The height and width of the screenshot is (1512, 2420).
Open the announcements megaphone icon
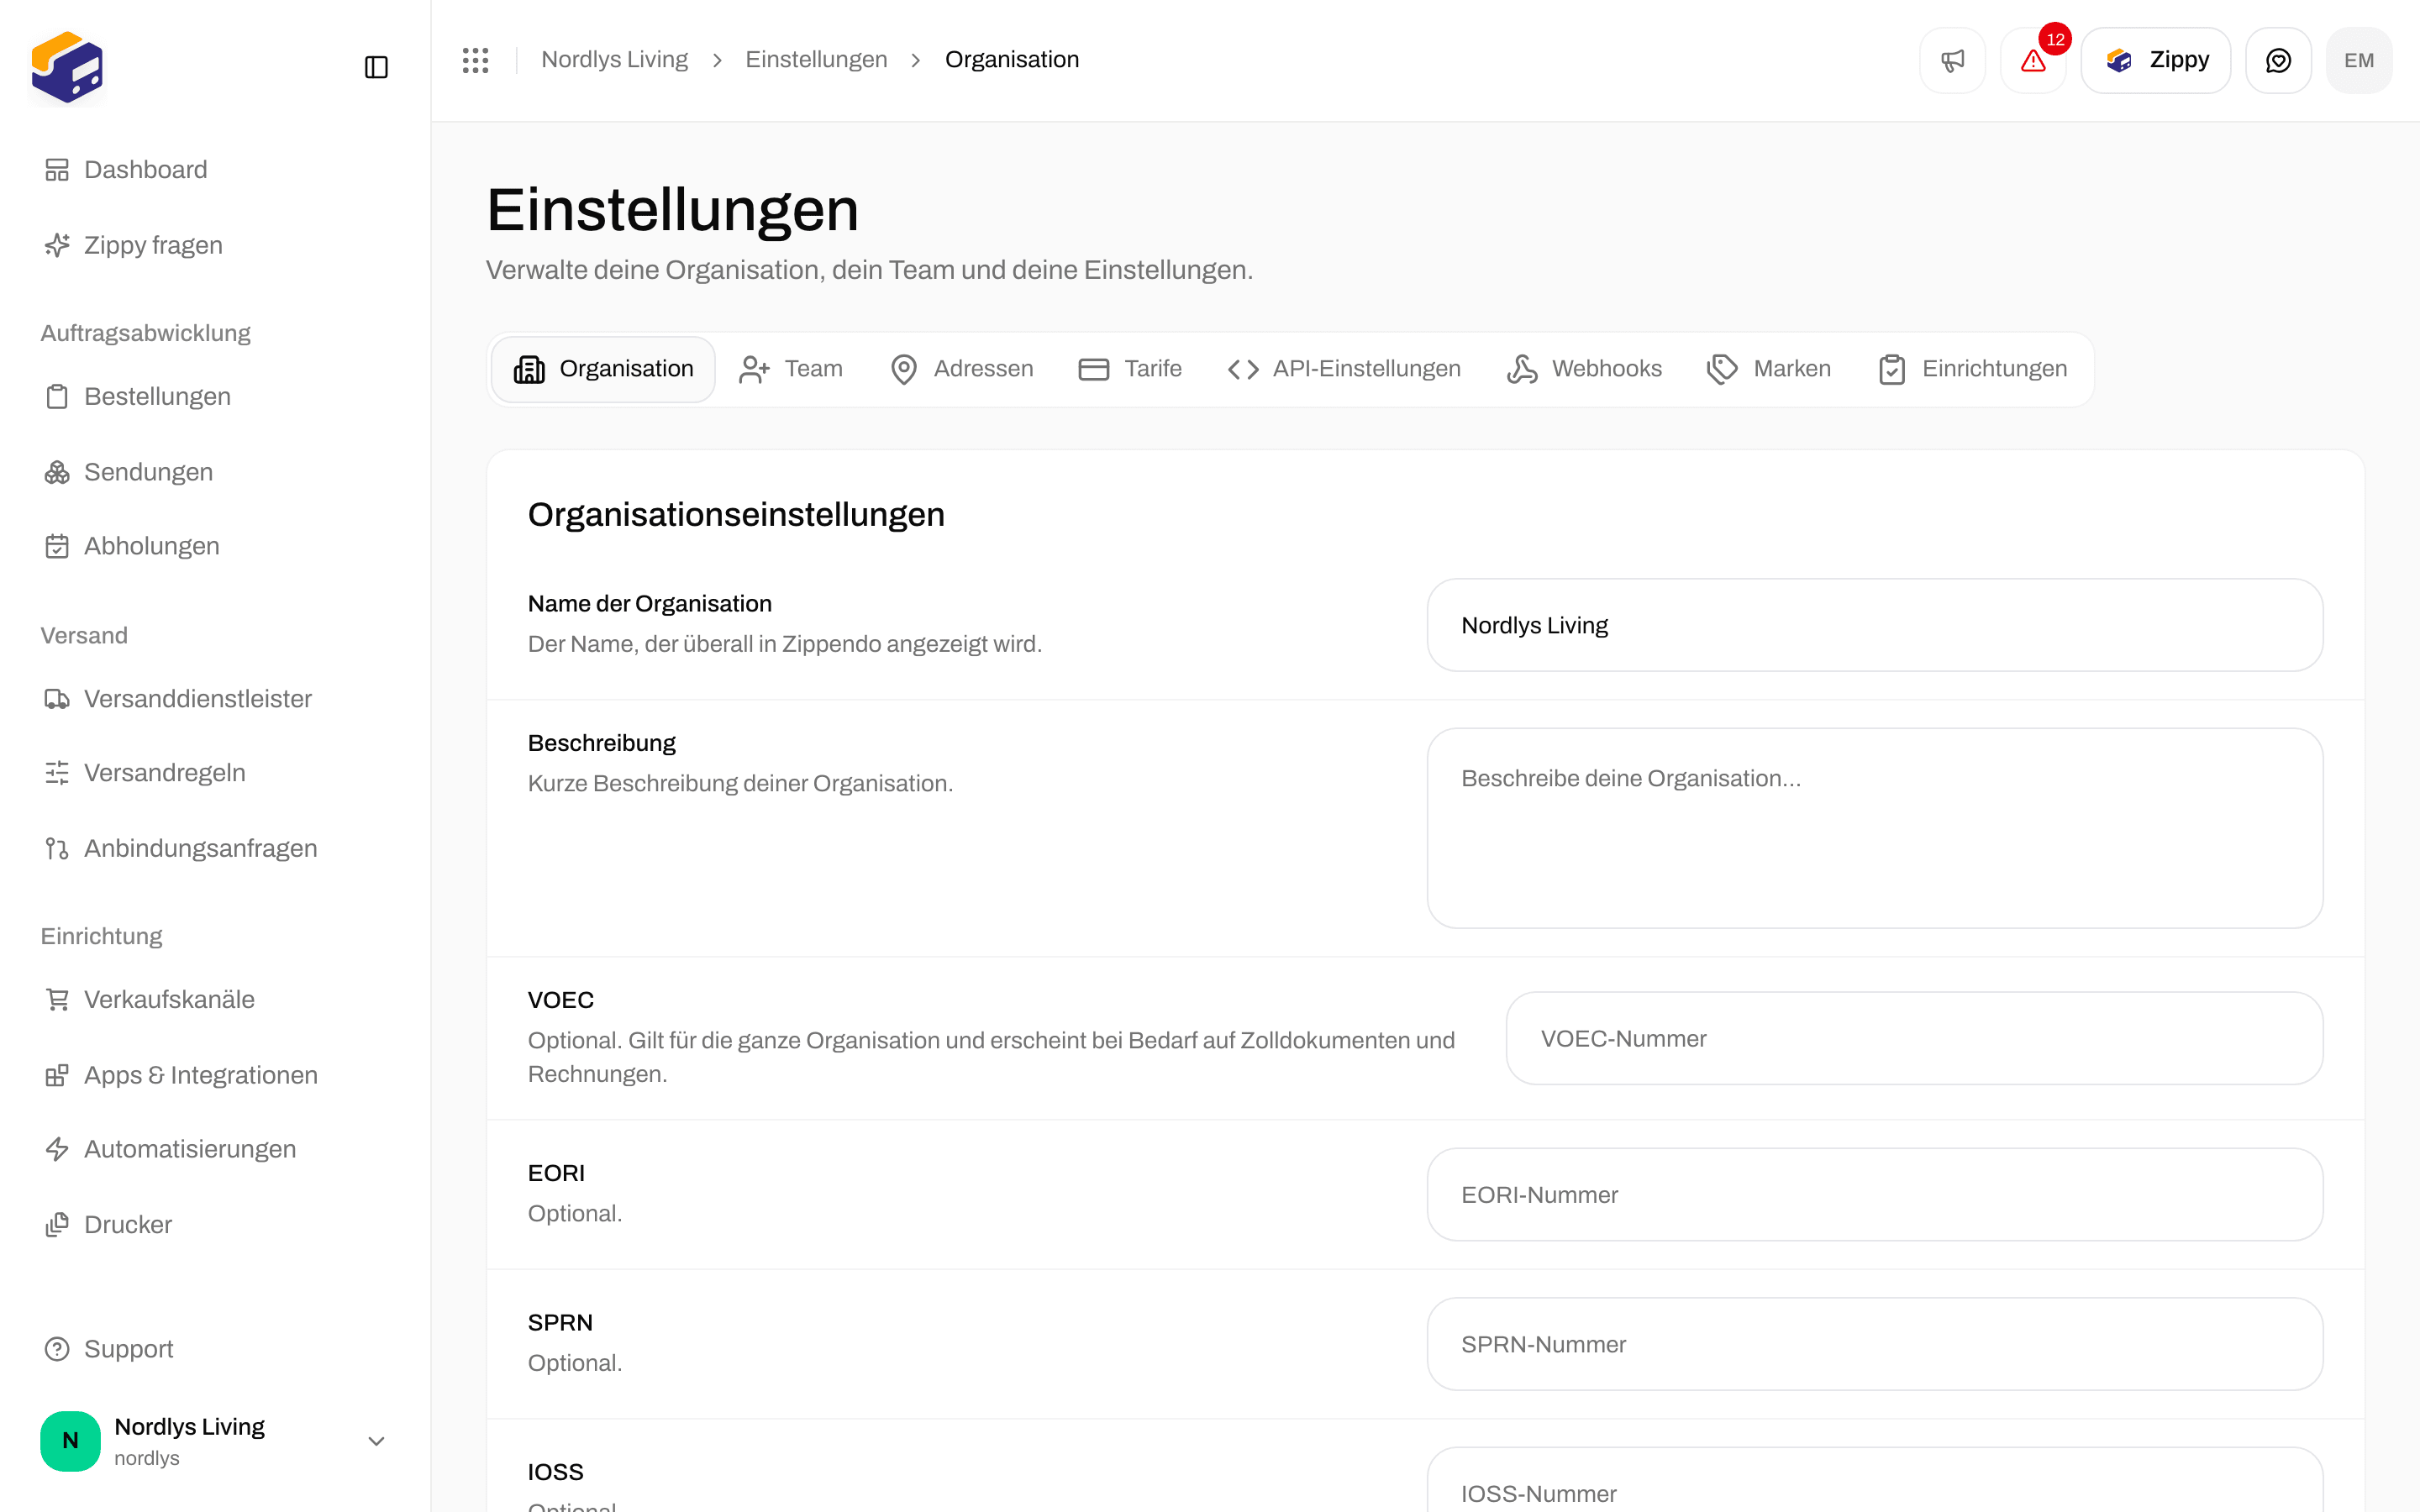(1952, 60)
